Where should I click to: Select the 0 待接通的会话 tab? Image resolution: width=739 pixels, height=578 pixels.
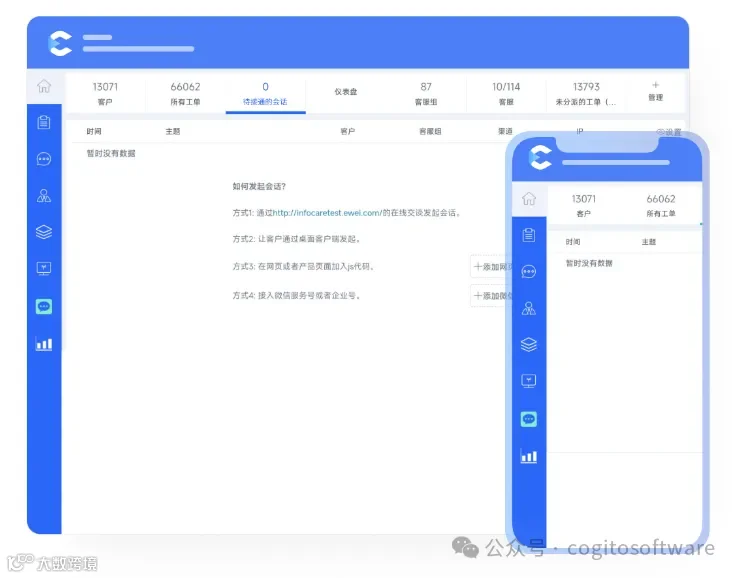(x=265, y=93)
